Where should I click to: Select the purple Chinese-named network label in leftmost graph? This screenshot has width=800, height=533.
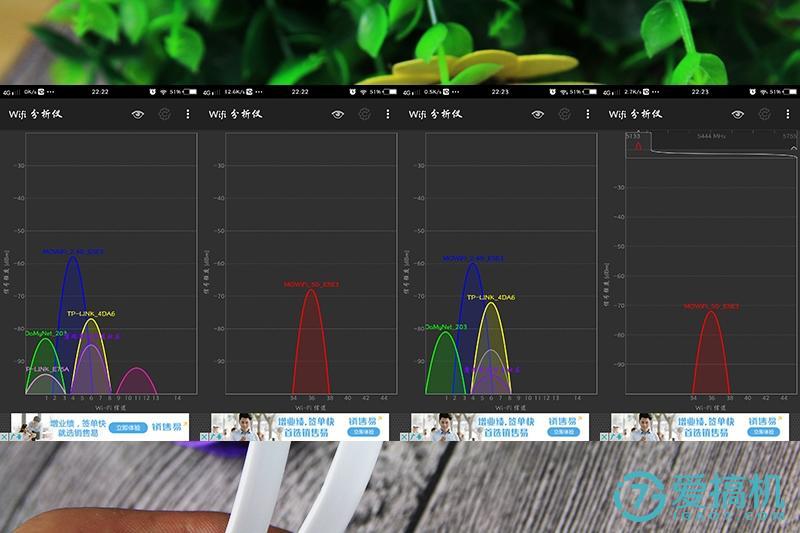(92, 337)
